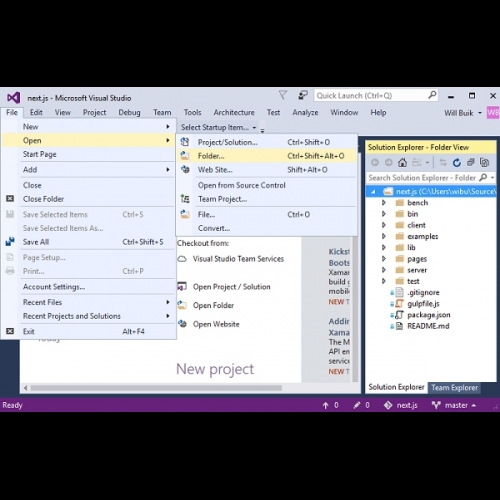This screenshot has height=500, width=500.
Task: Click the Quick Launch search magnifier icon
Action: click(x=432, y=95)
